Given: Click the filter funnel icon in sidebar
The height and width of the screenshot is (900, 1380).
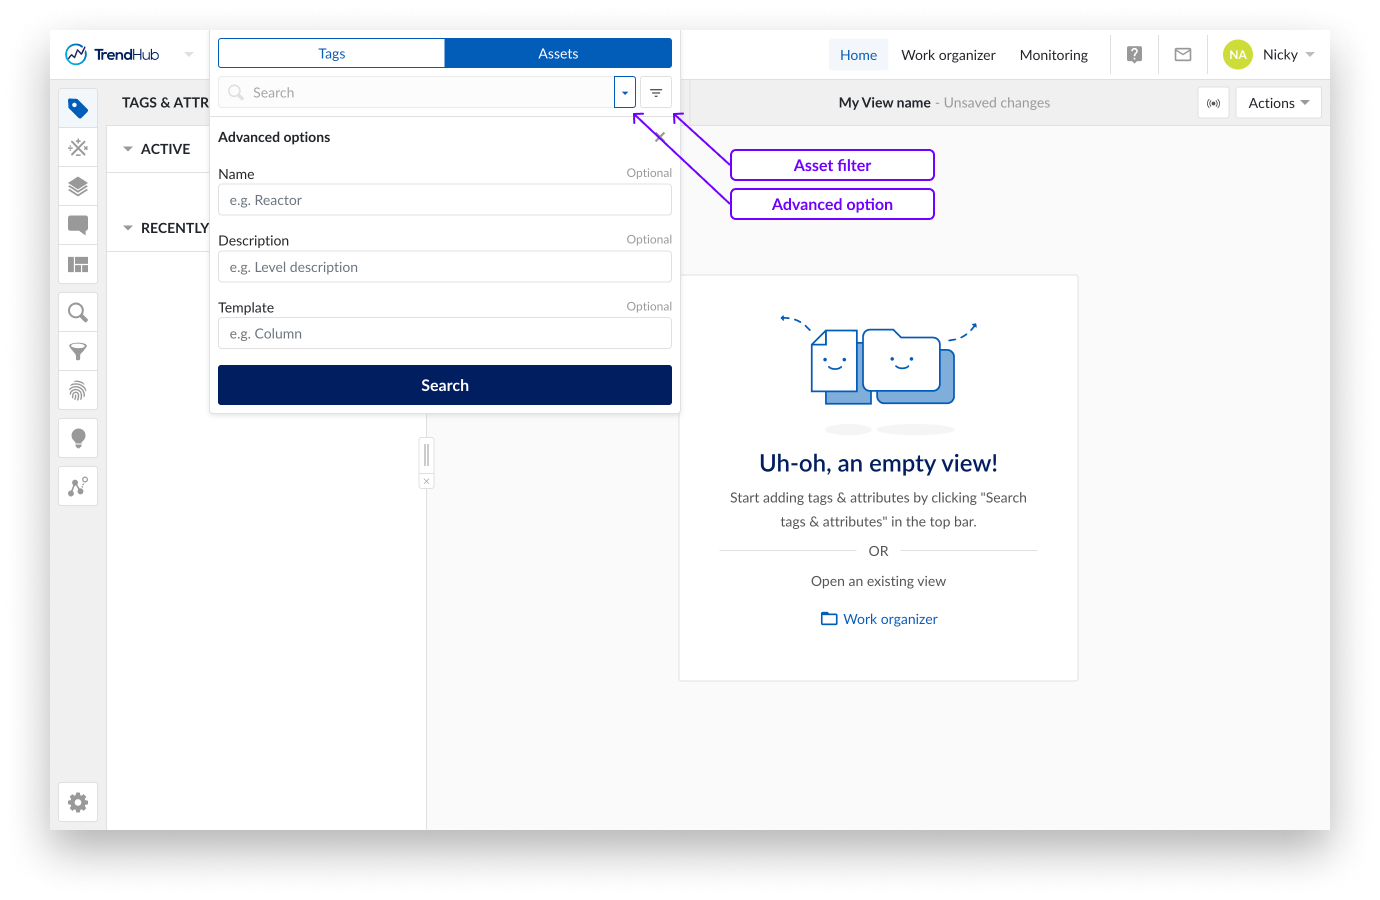Looking at the screenshot, I should click(78, 351).
